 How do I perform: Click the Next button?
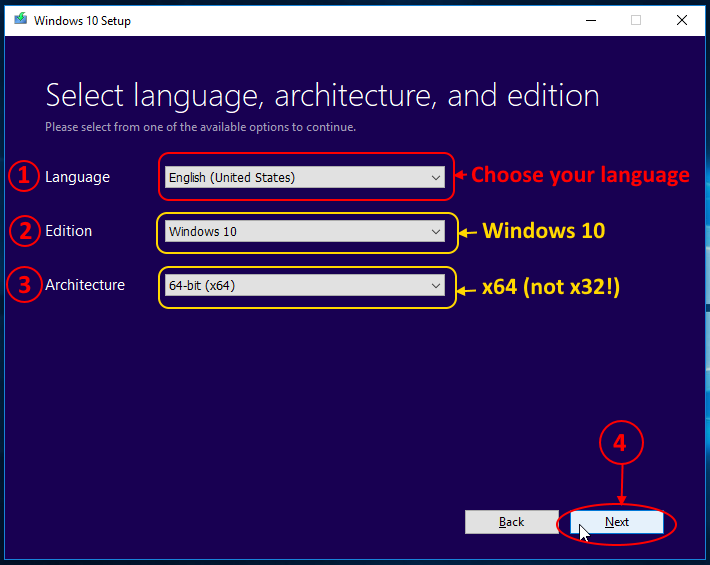pos(617,522)
